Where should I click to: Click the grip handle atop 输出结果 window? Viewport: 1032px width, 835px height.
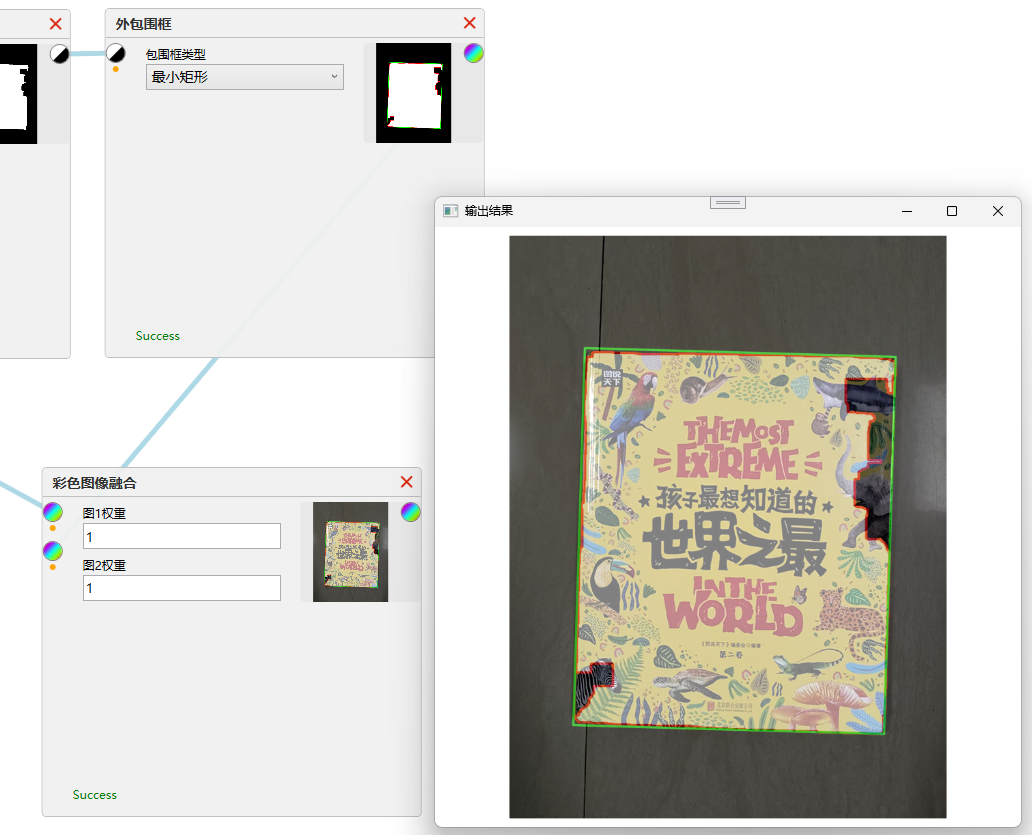pos(728,203)
